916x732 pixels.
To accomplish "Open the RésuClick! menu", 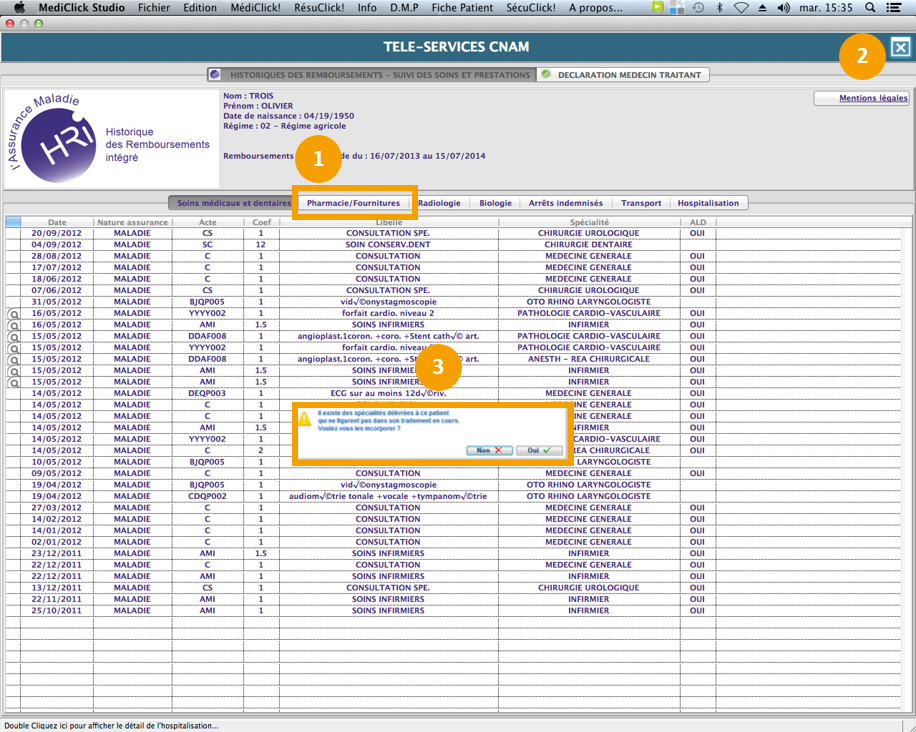I will [x=319, y=8].
